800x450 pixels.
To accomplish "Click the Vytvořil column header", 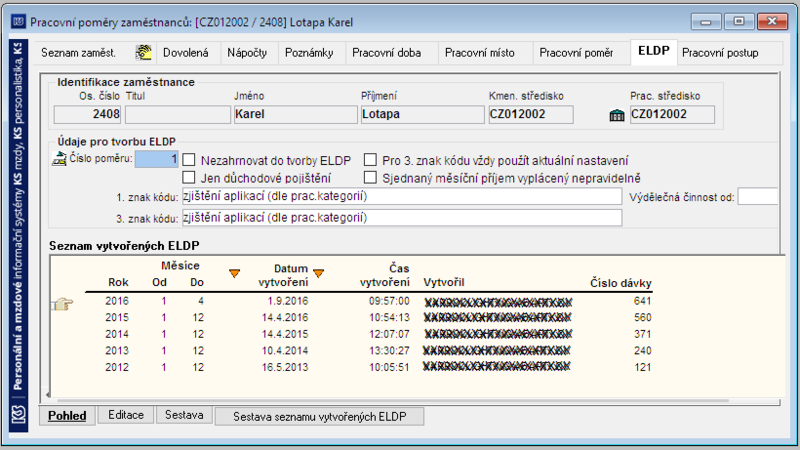I will point(444,282).
